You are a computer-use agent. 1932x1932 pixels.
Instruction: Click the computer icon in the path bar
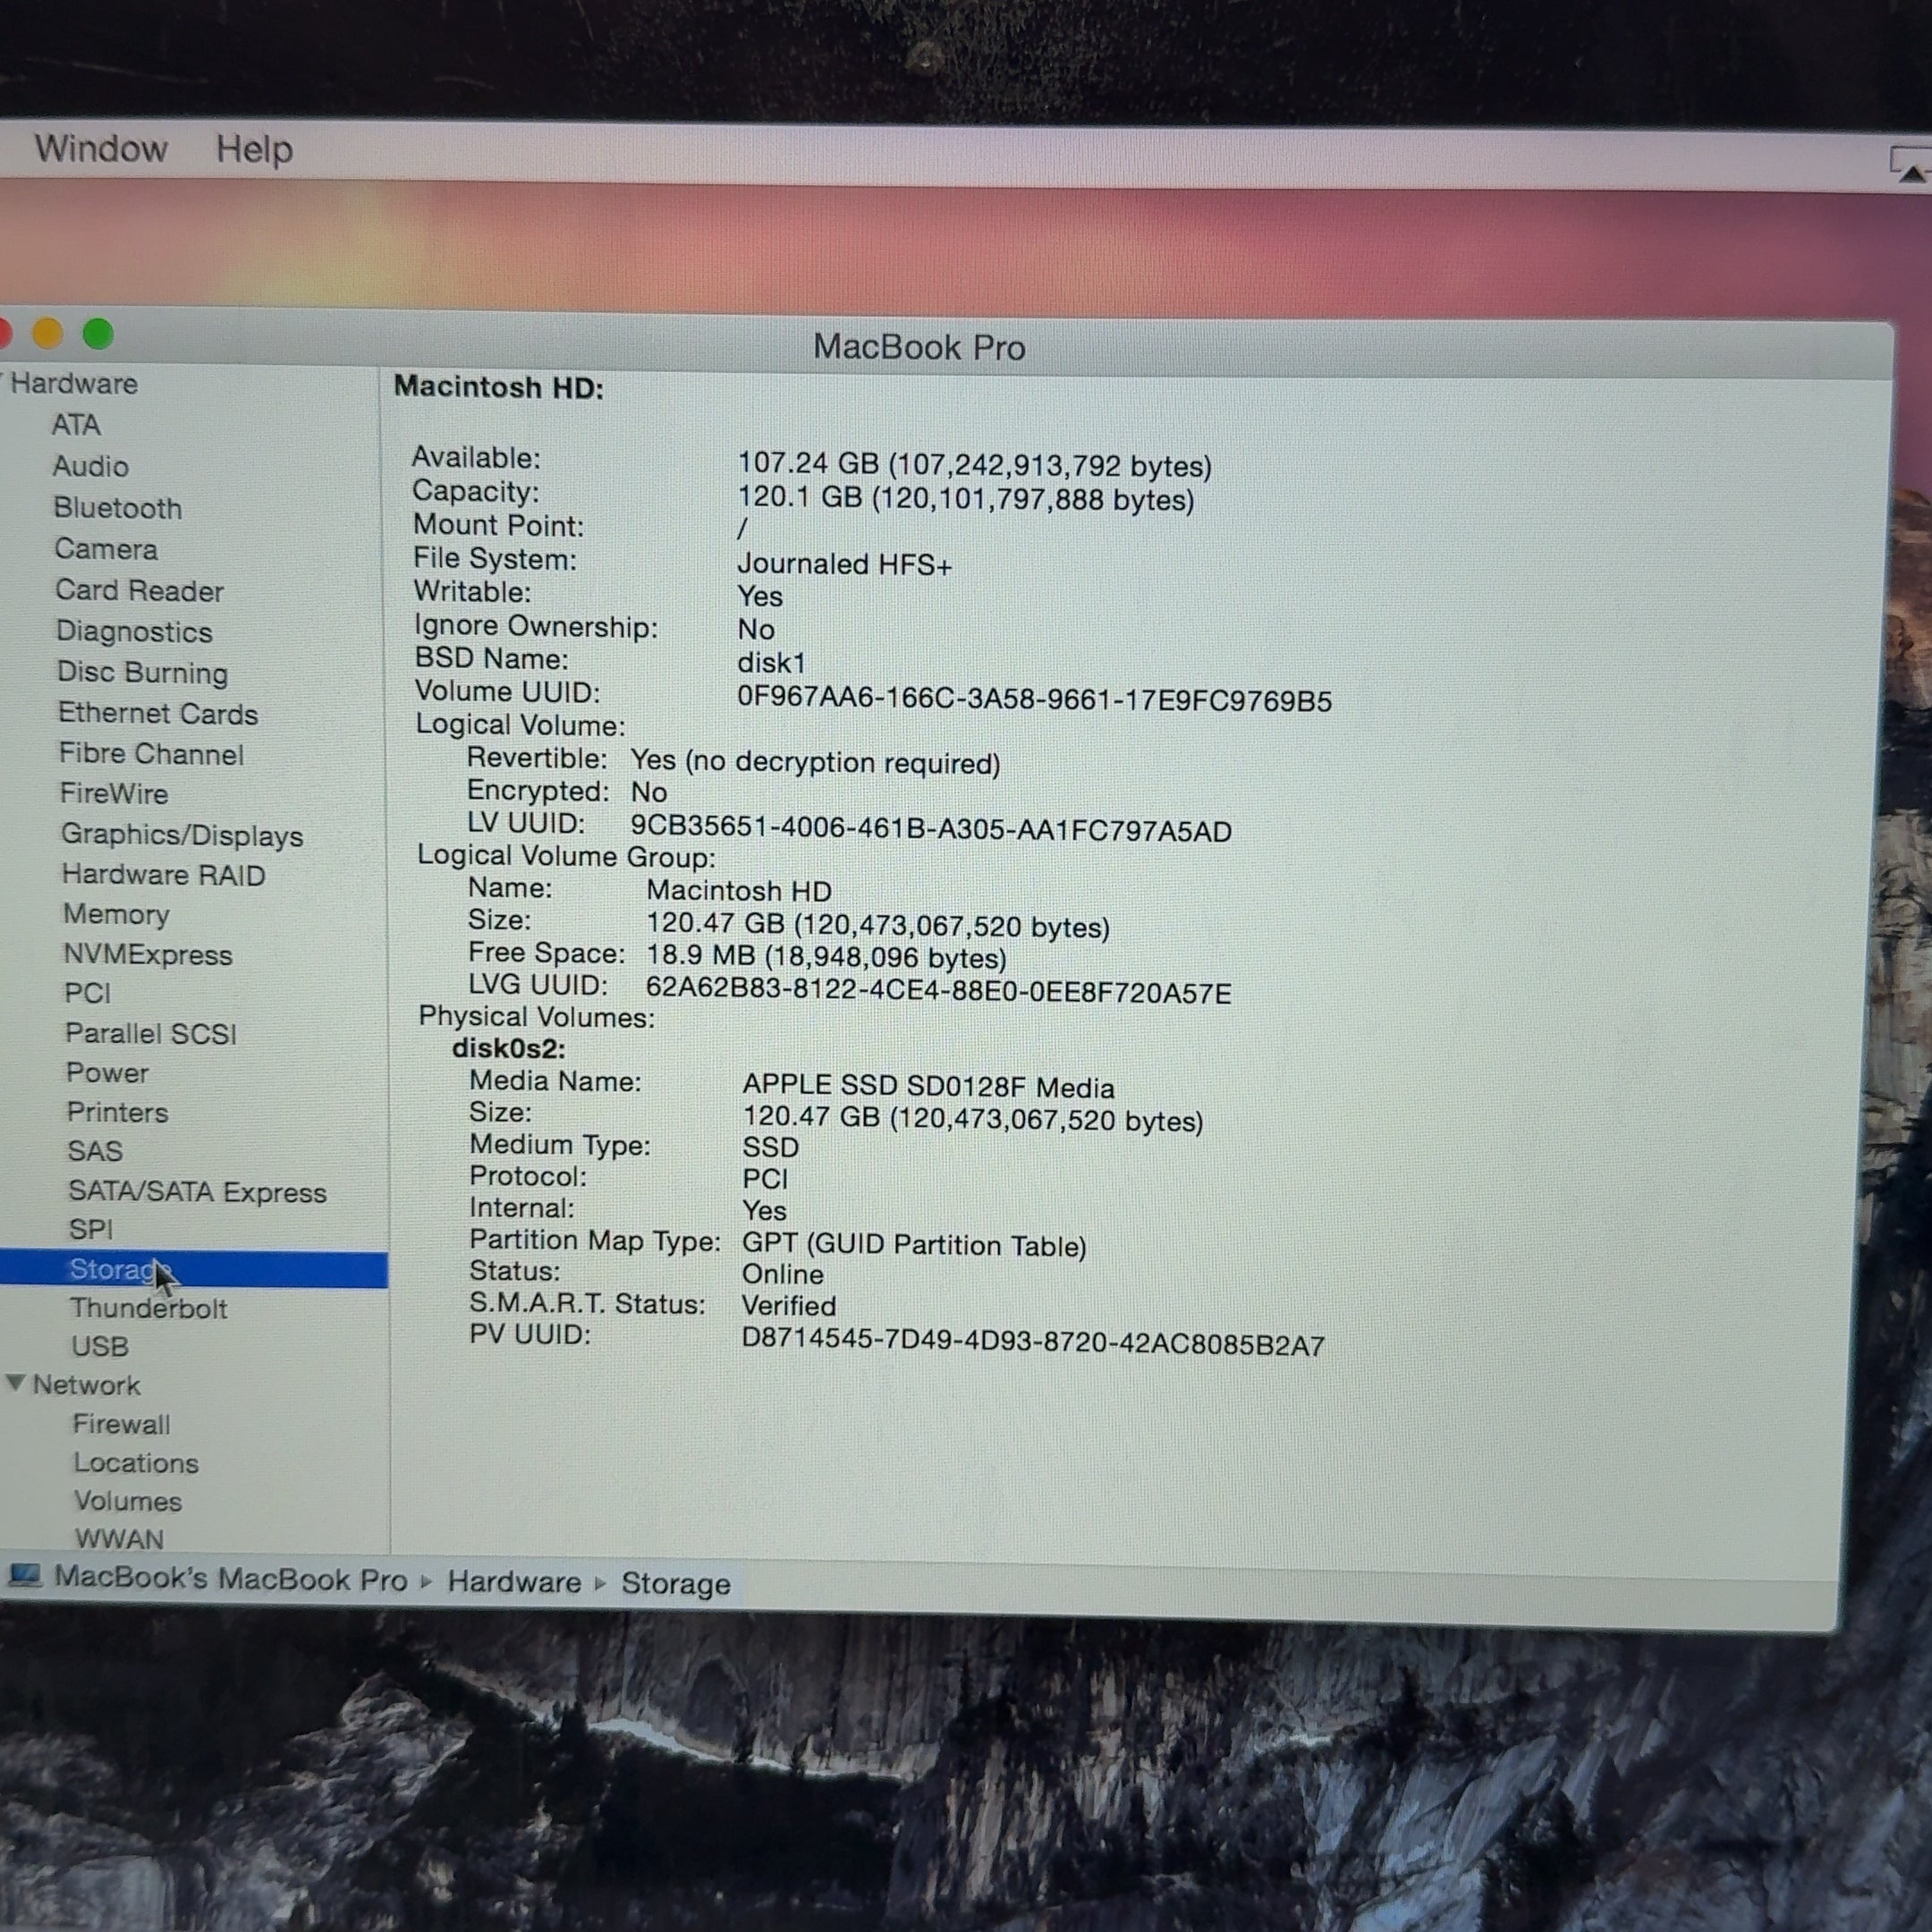pyautogui.click(x=25, y=1576)
